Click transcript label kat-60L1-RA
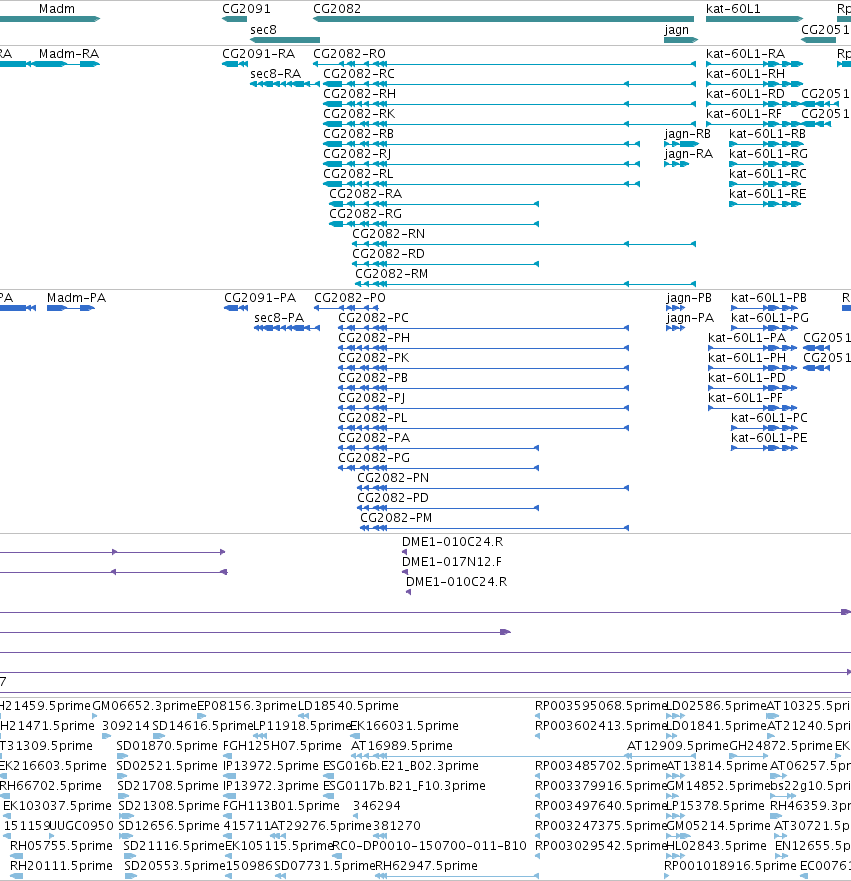This screenshot has height=881, width=851. pyautogui.click(x=745, y=54)
